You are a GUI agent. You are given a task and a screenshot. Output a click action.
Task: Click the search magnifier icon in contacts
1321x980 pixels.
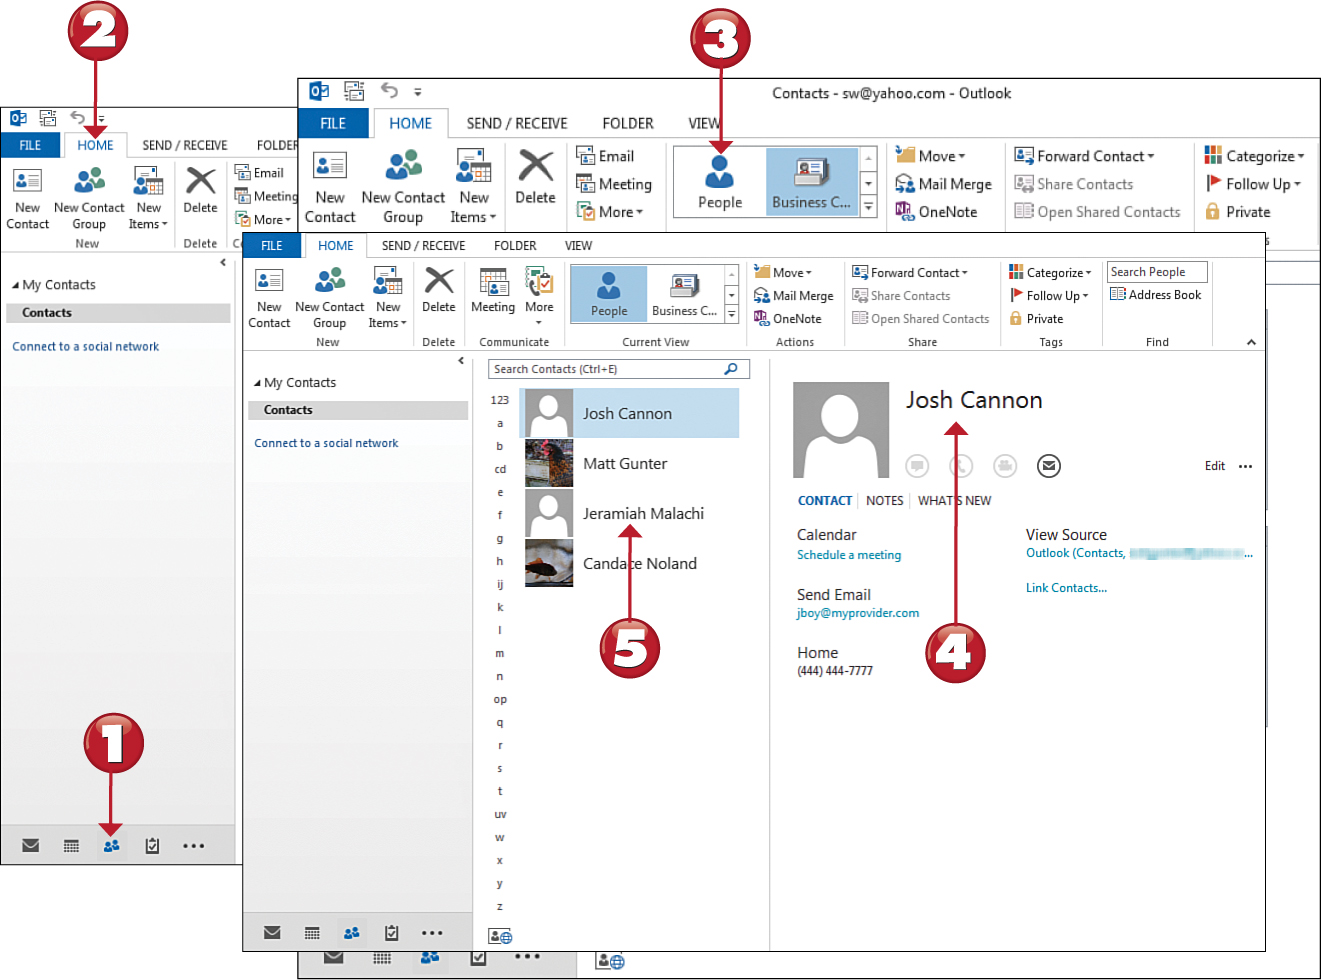pos(731,369)
